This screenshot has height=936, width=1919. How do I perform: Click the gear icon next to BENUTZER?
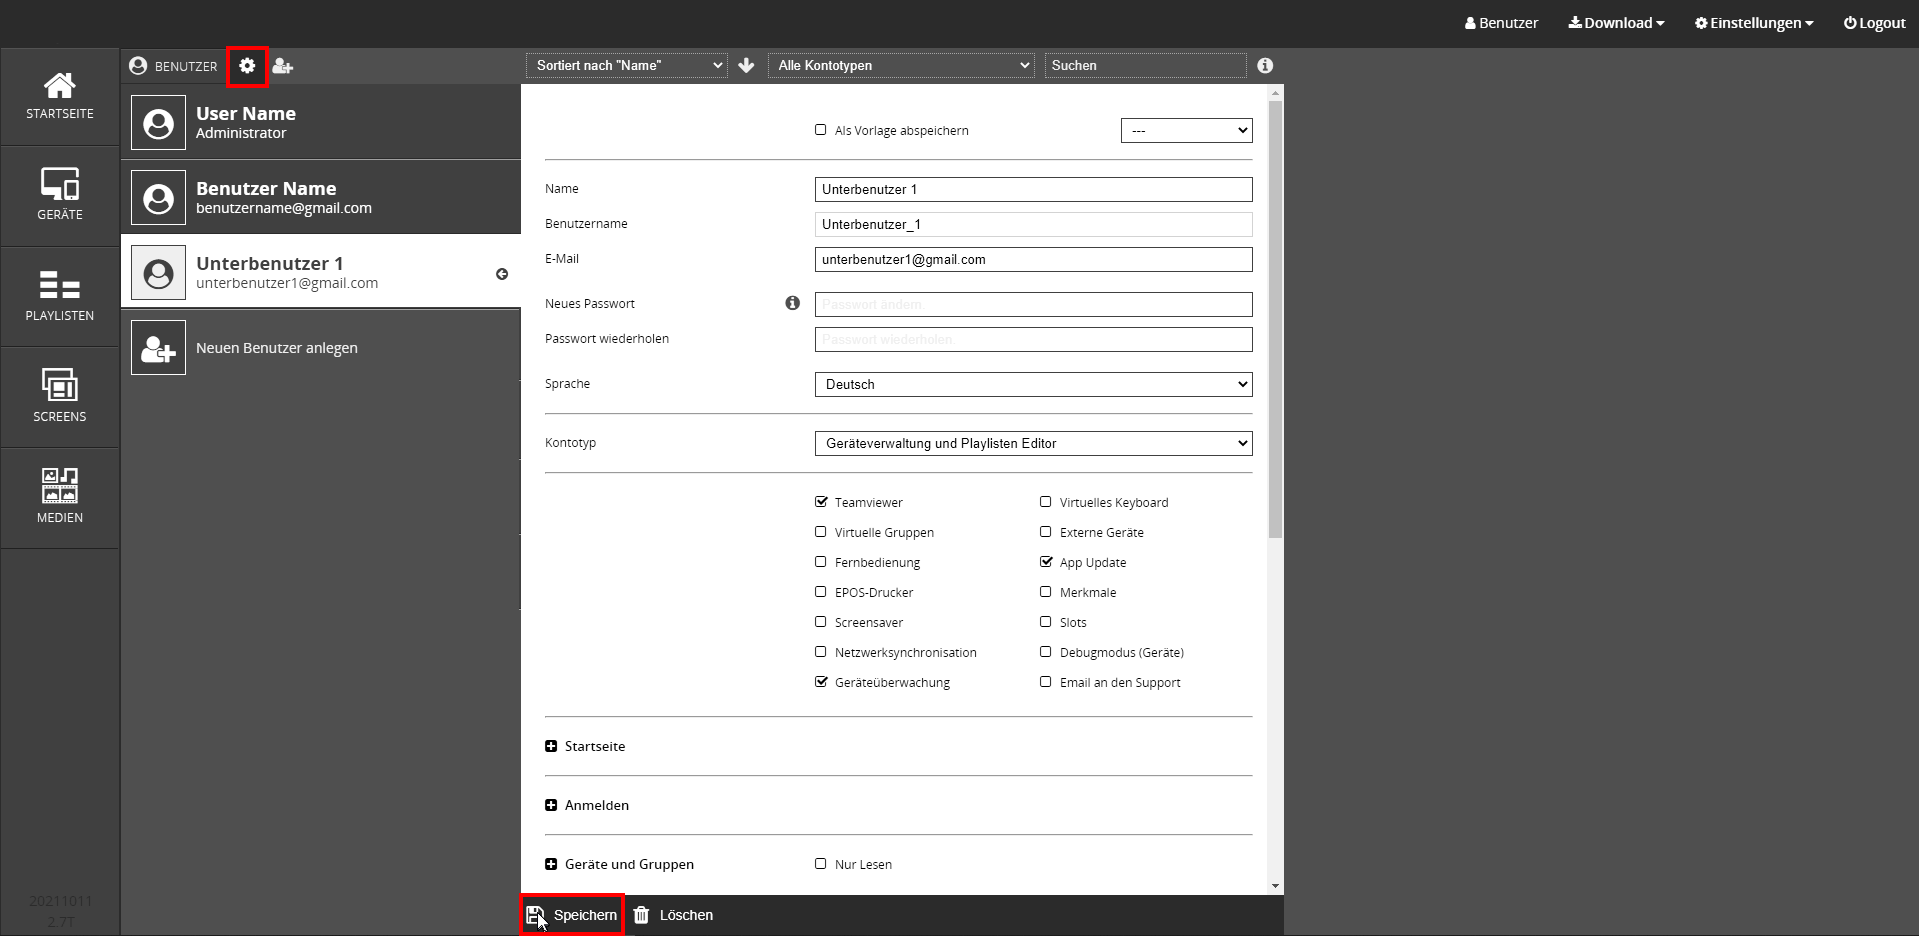(247, 66)
